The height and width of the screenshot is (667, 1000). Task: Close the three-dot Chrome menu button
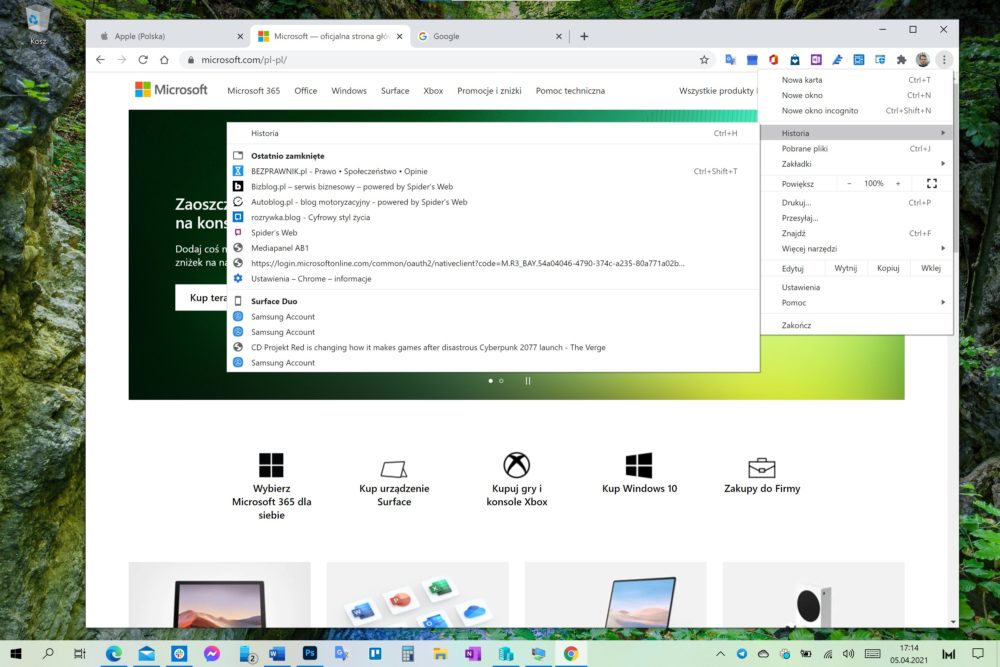pyautogui.click(x=944, y=59)
